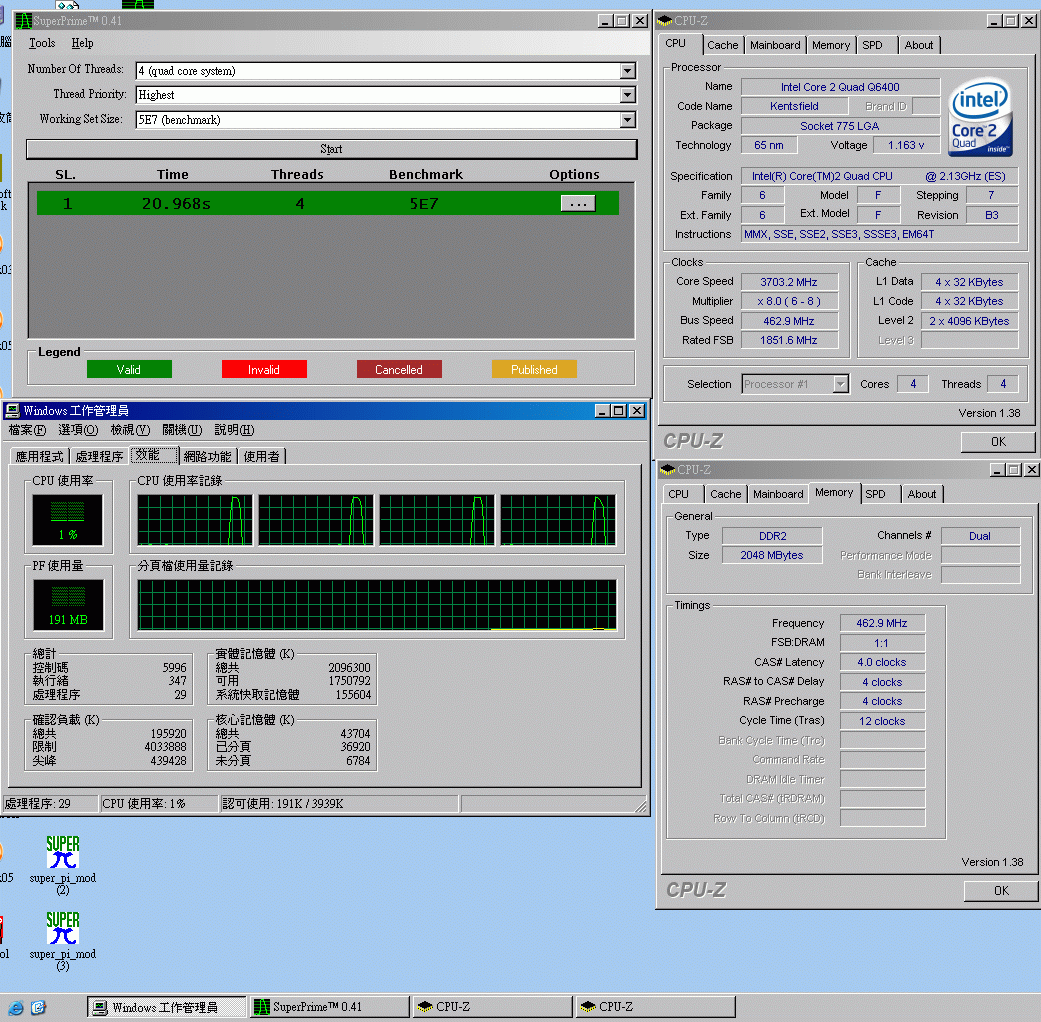Click the Benchmark column header
The image size is (1041, 1022).
pos(426,175)
